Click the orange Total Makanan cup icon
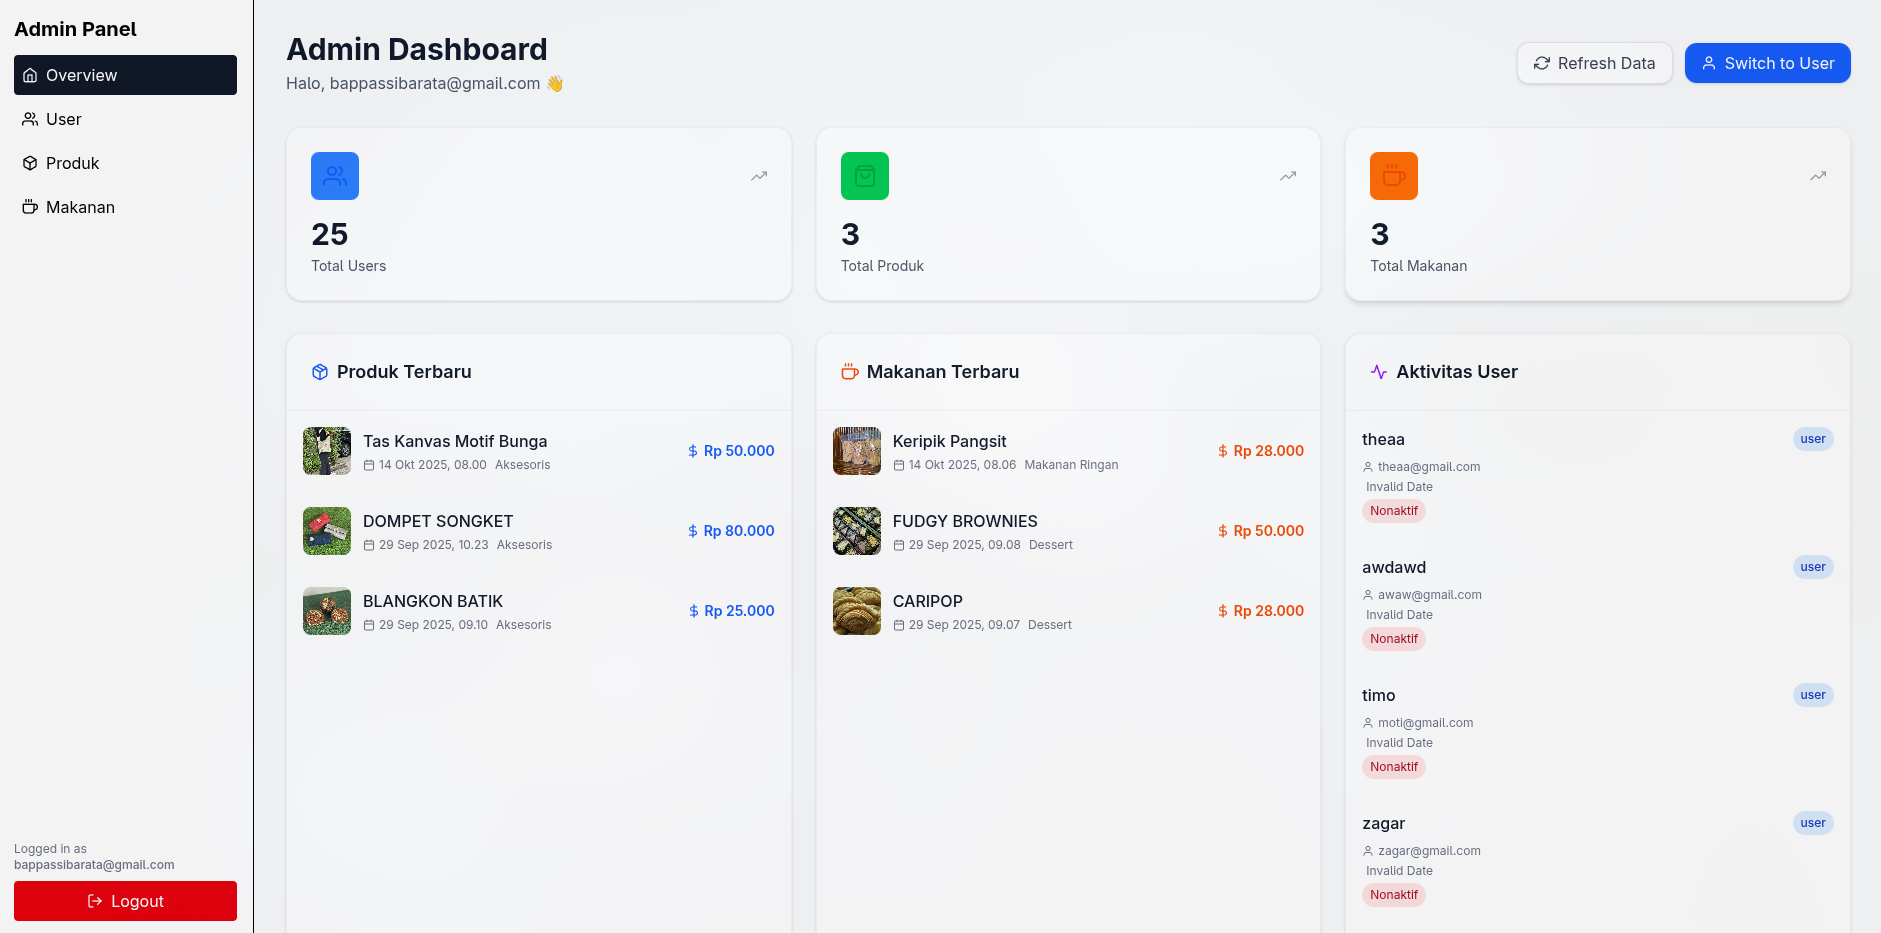Screen dimensions: 1881x933 (x=1394, y=176)
